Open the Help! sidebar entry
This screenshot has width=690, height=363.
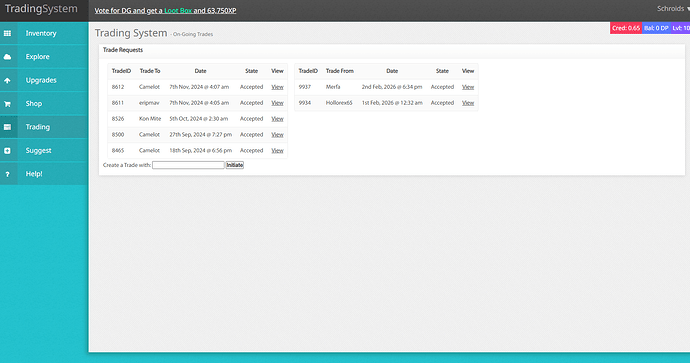[x=44, y=174]
